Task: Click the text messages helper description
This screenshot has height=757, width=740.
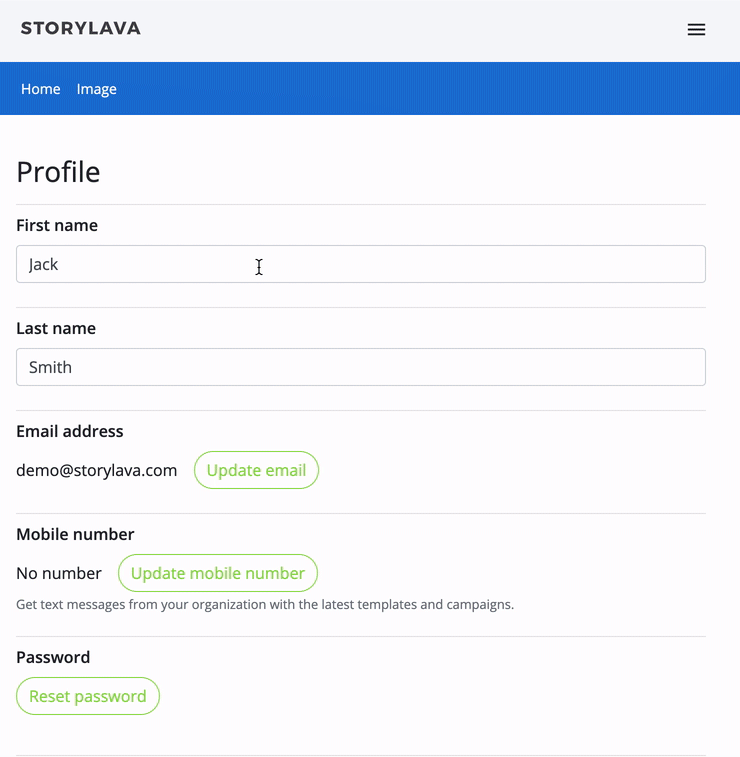Action: 265,604
